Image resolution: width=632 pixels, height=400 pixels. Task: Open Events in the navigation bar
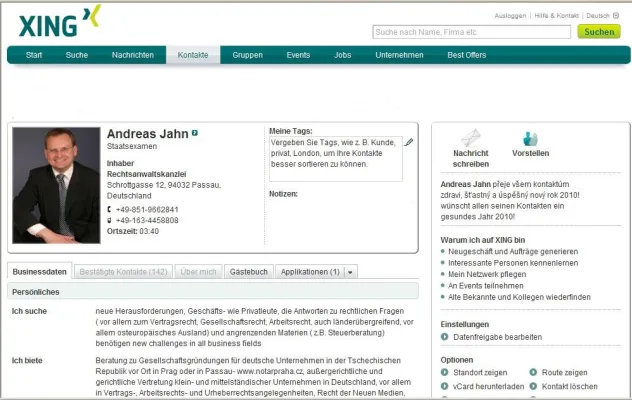(298, 55)
